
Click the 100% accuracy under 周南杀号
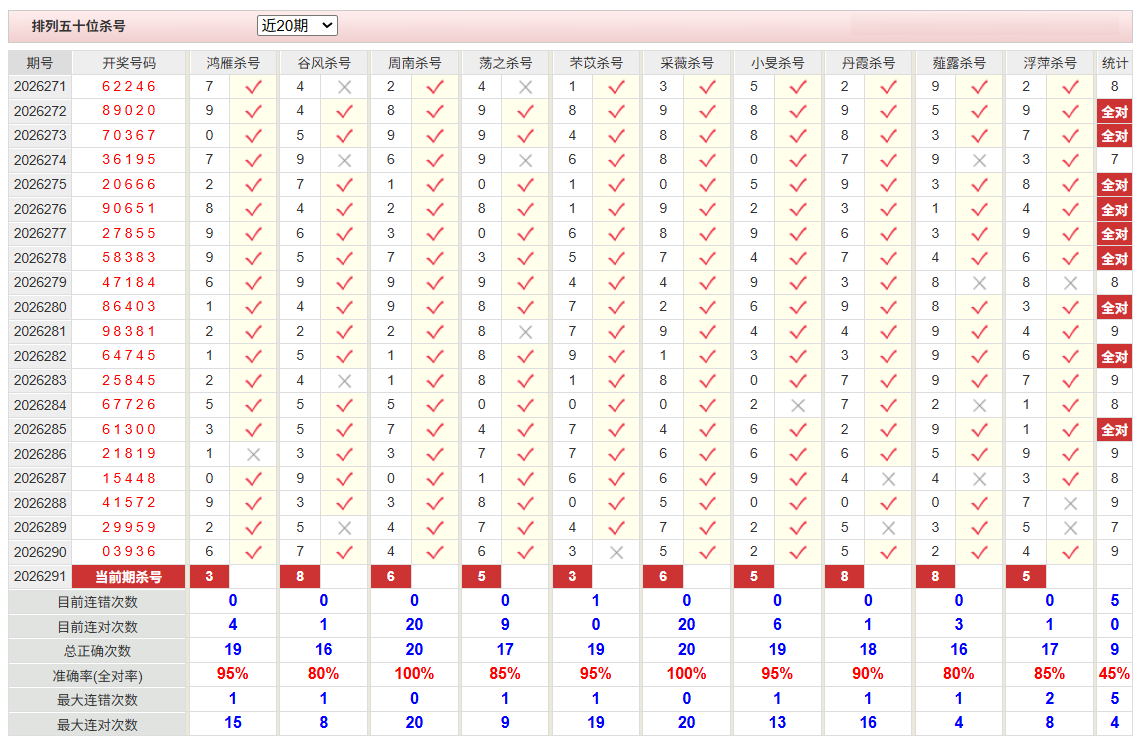414,674
